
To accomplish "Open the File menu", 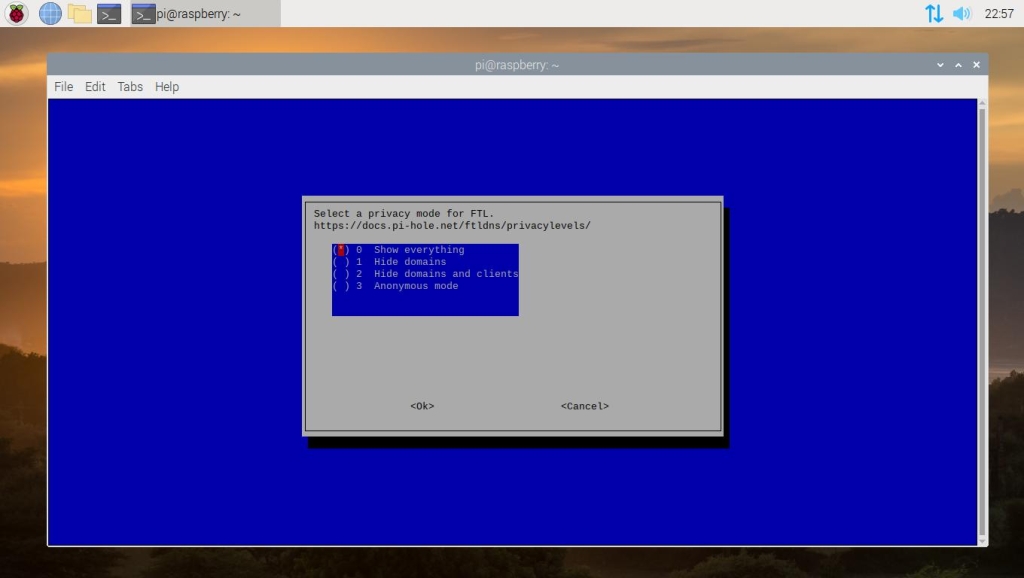I will point(64,87).
